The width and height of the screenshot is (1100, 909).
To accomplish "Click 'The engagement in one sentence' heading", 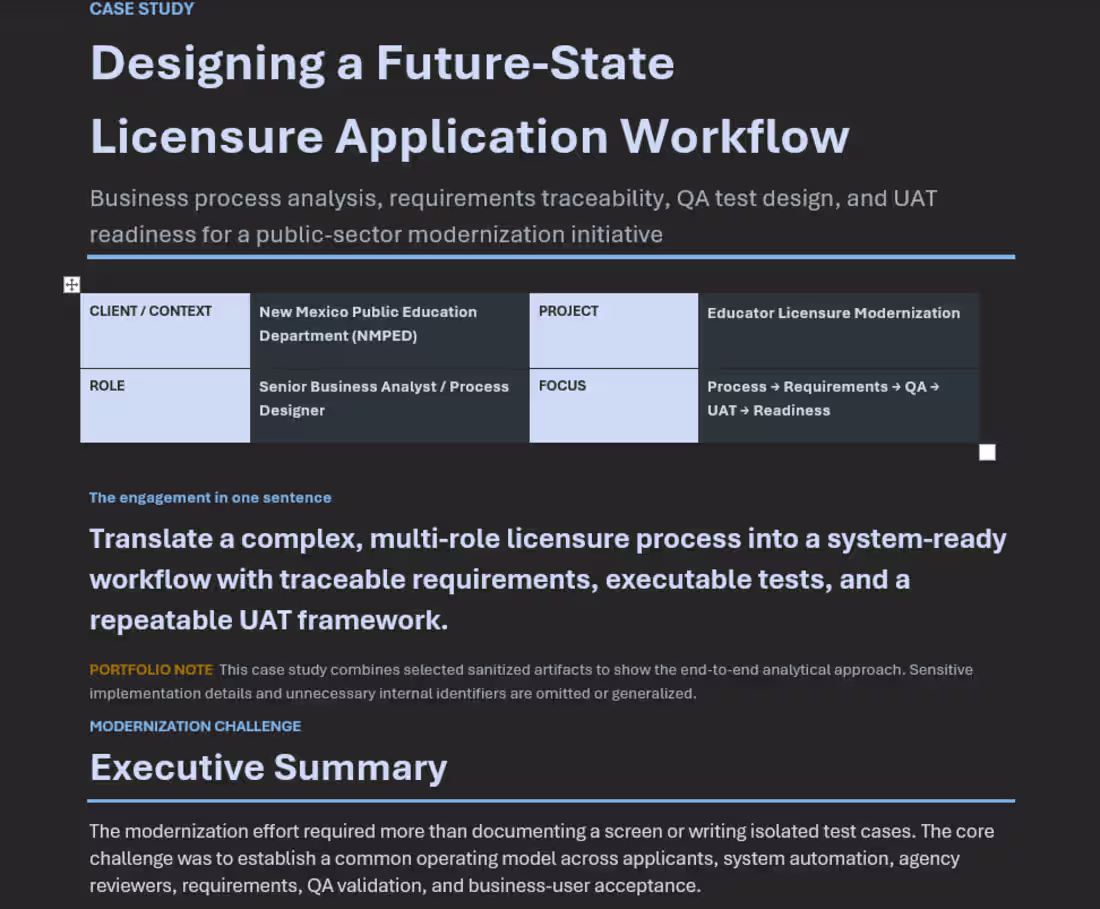I will tap(210, 497).
